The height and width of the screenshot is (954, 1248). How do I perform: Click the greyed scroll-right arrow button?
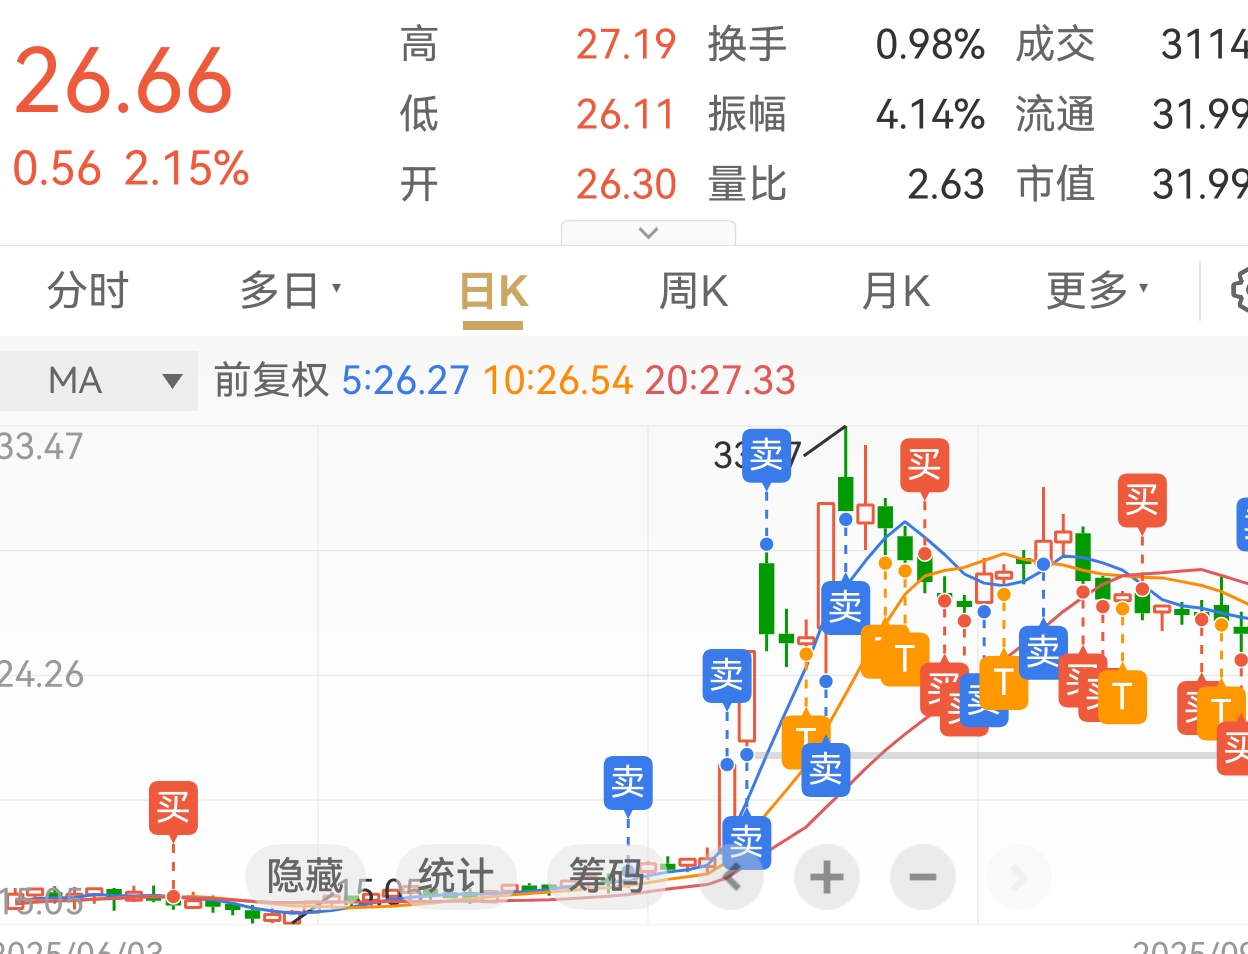(x=1018, y=878)
